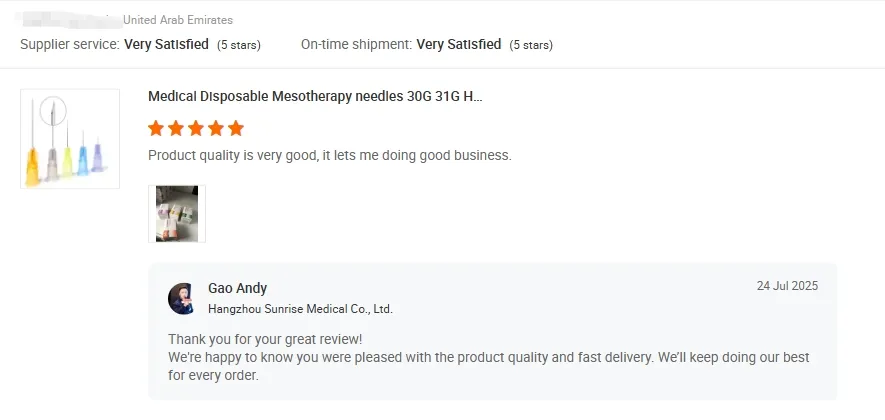Click the United Arab Emirates country label

point(178,20)
